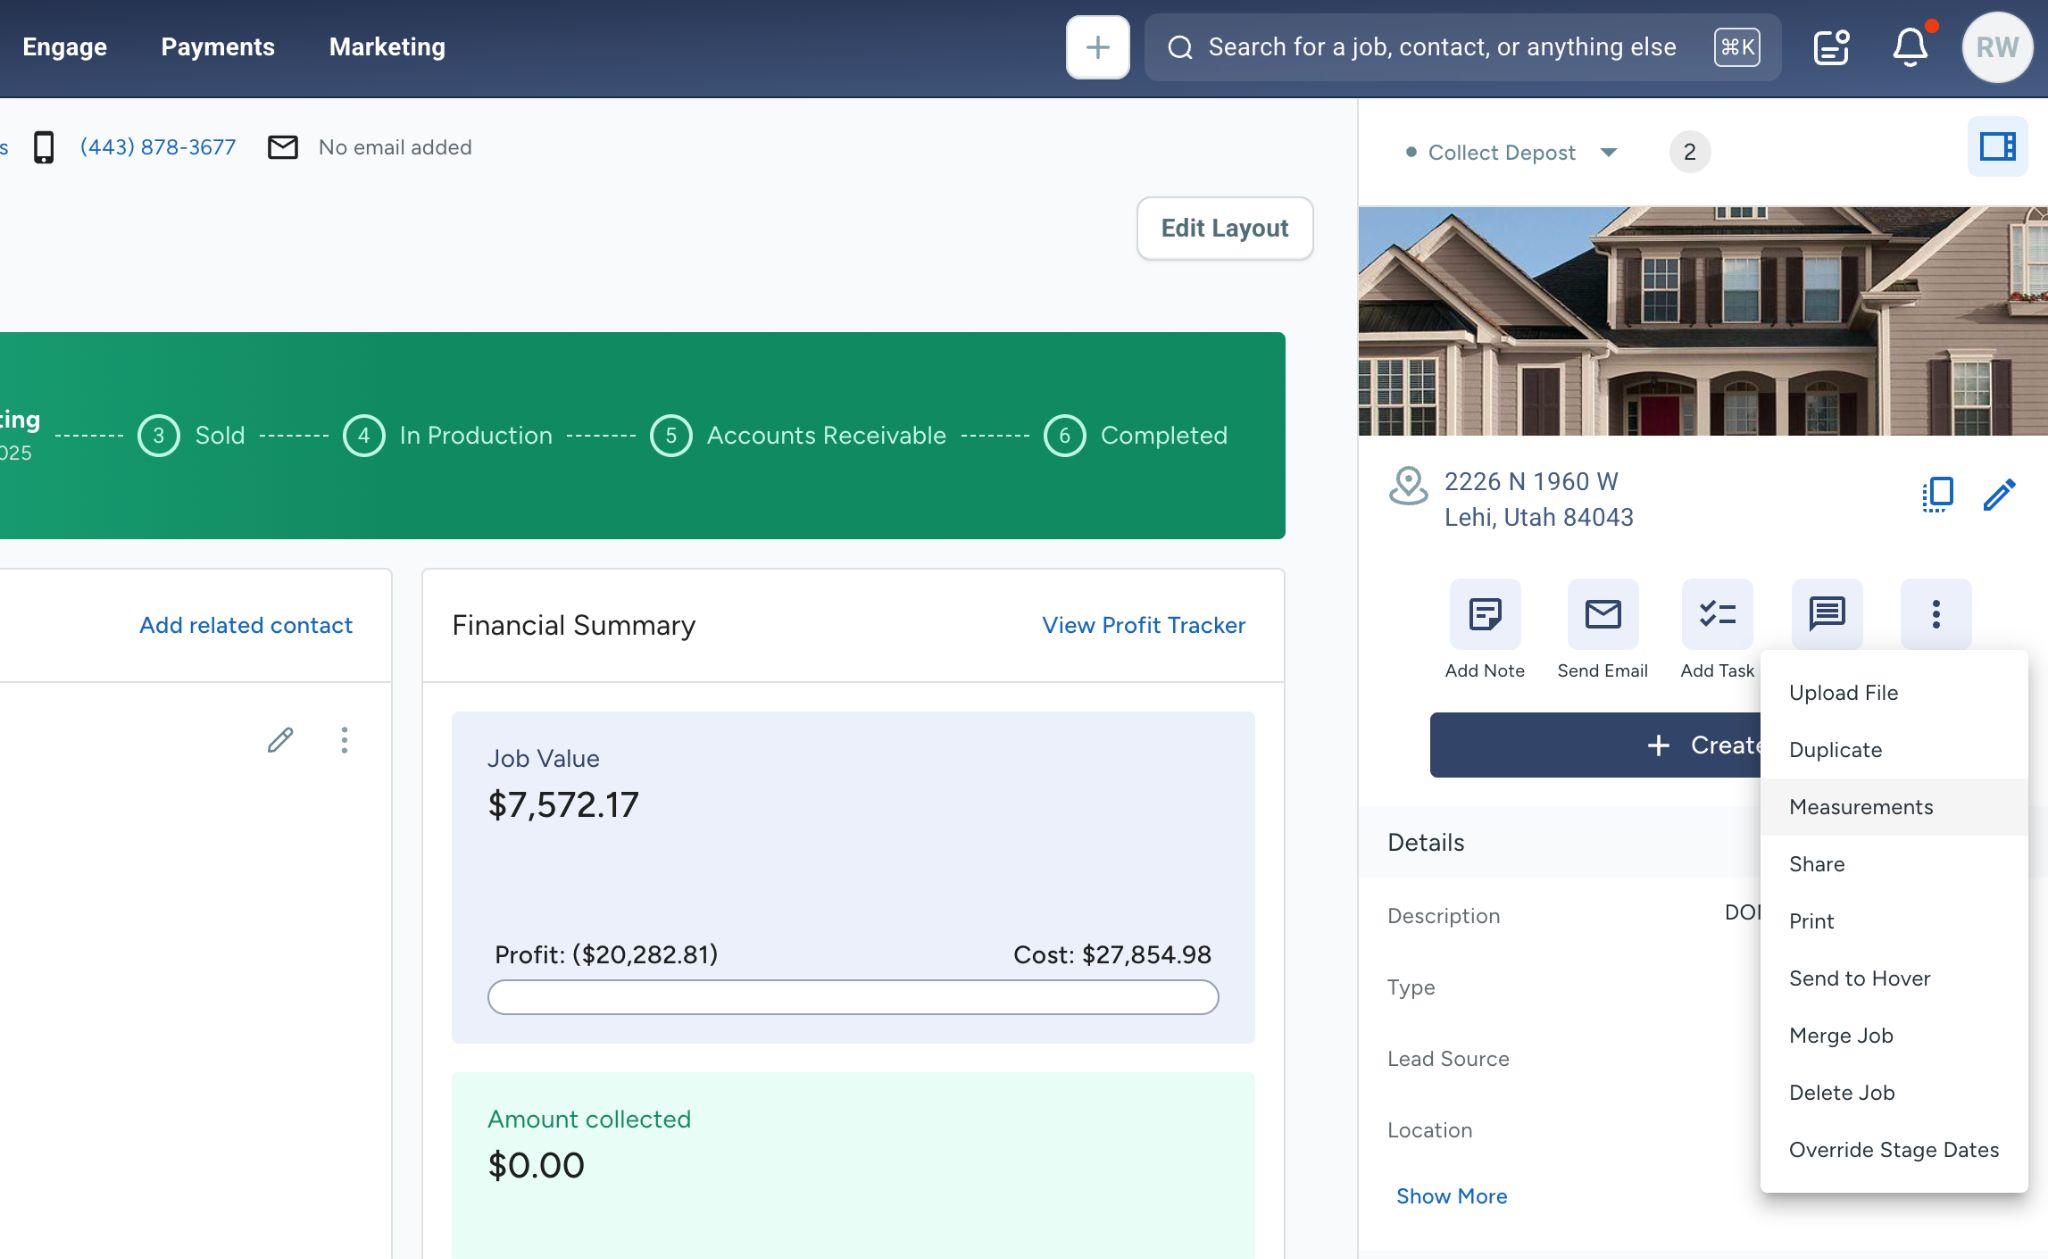Image resolution: width=2048 pixels, height=1259 pixels.
Task: Edit the related contact with pencil icon
Action: pos(280,740)
